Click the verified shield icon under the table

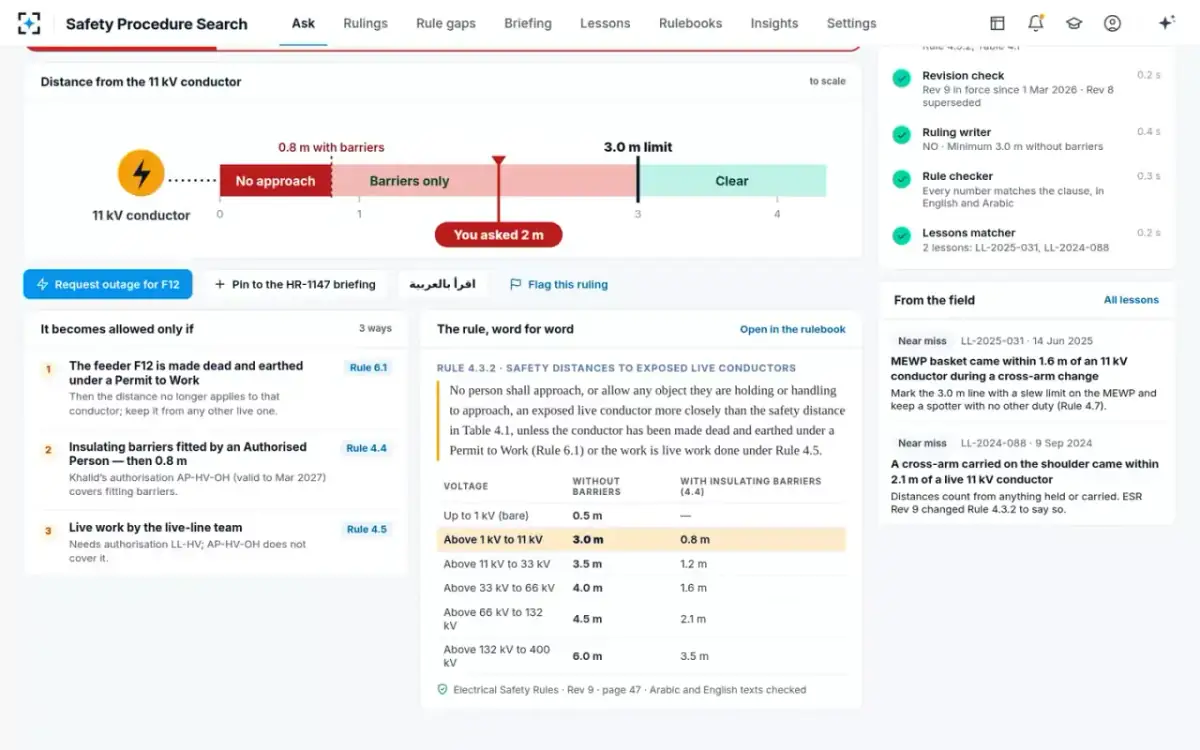[x=442, y=689]
